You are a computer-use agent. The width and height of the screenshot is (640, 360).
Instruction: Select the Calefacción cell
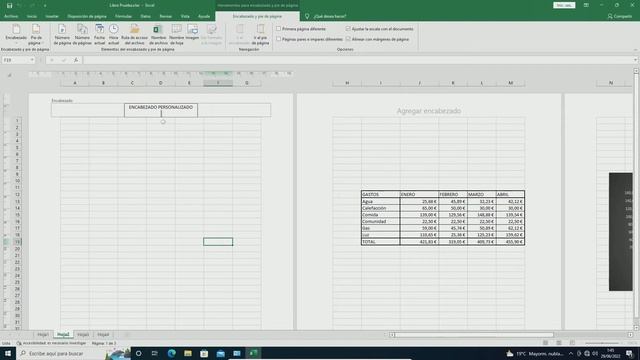[x=380, y=208]
